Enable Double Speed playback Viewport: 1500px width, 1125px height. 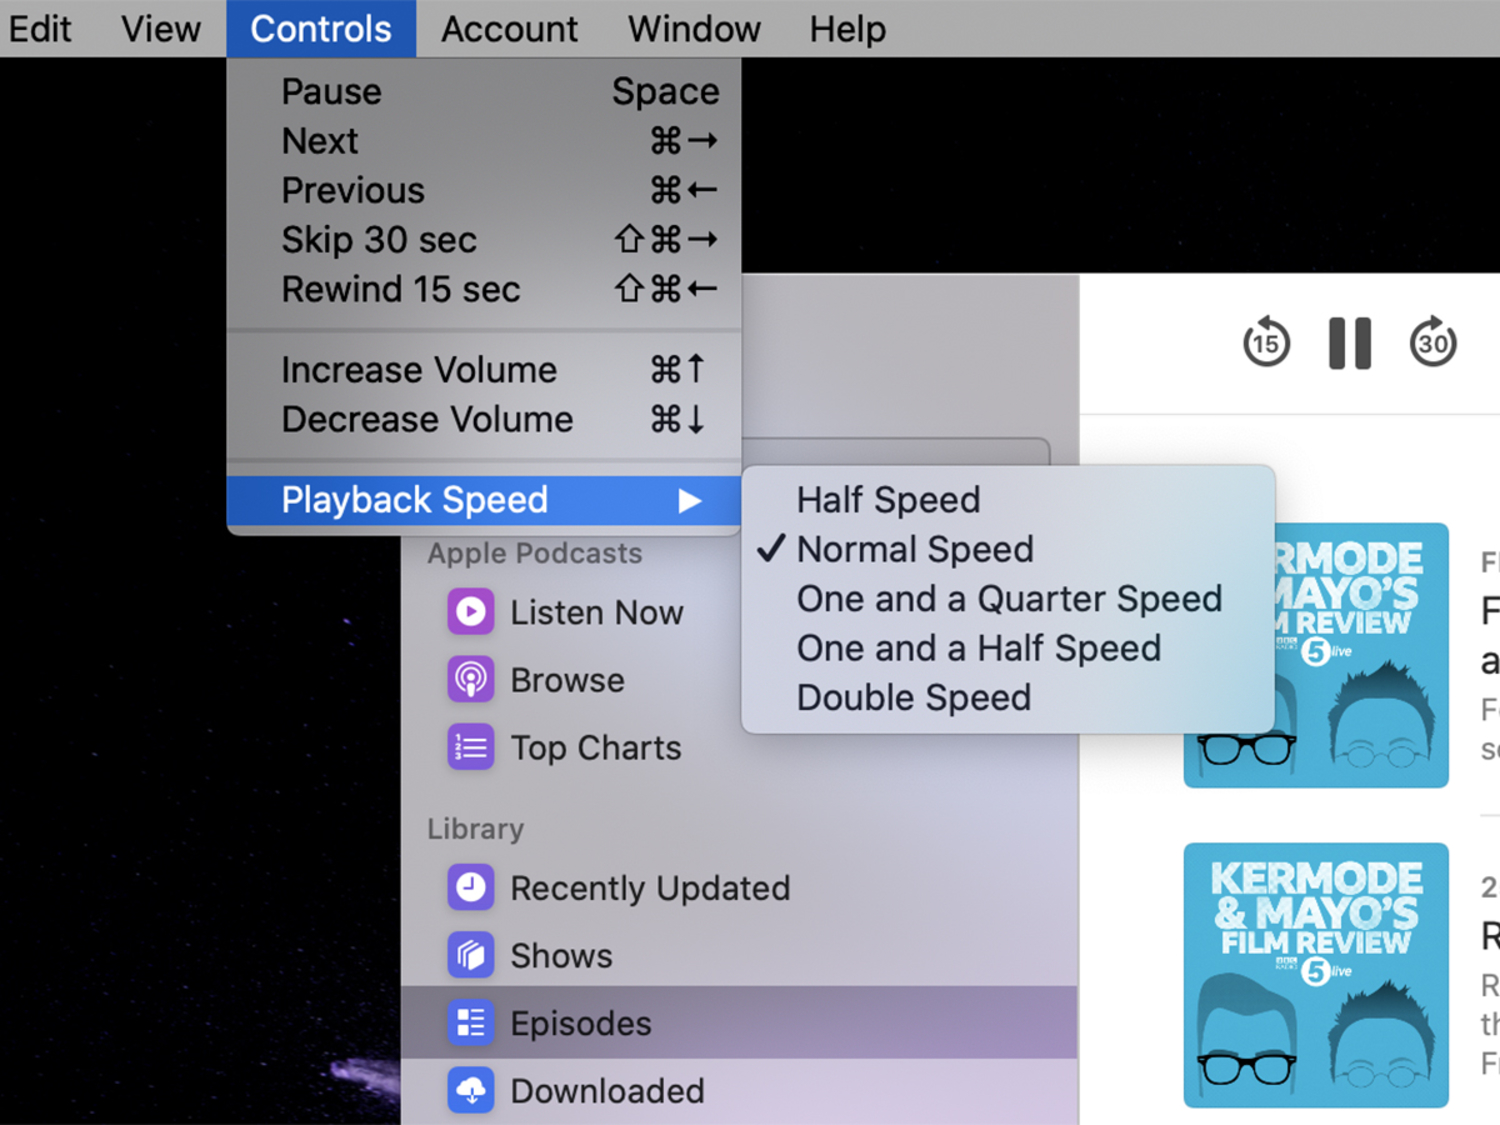click(913, 697)
